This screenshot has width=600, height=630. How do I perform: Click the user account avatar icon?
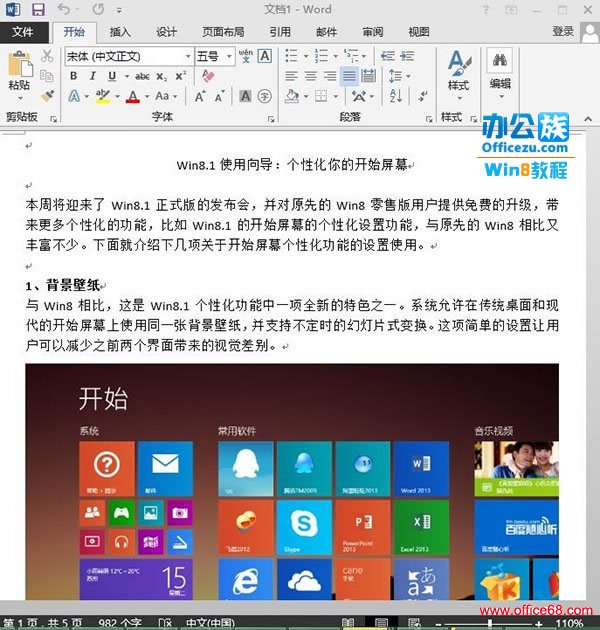[590, 33]
